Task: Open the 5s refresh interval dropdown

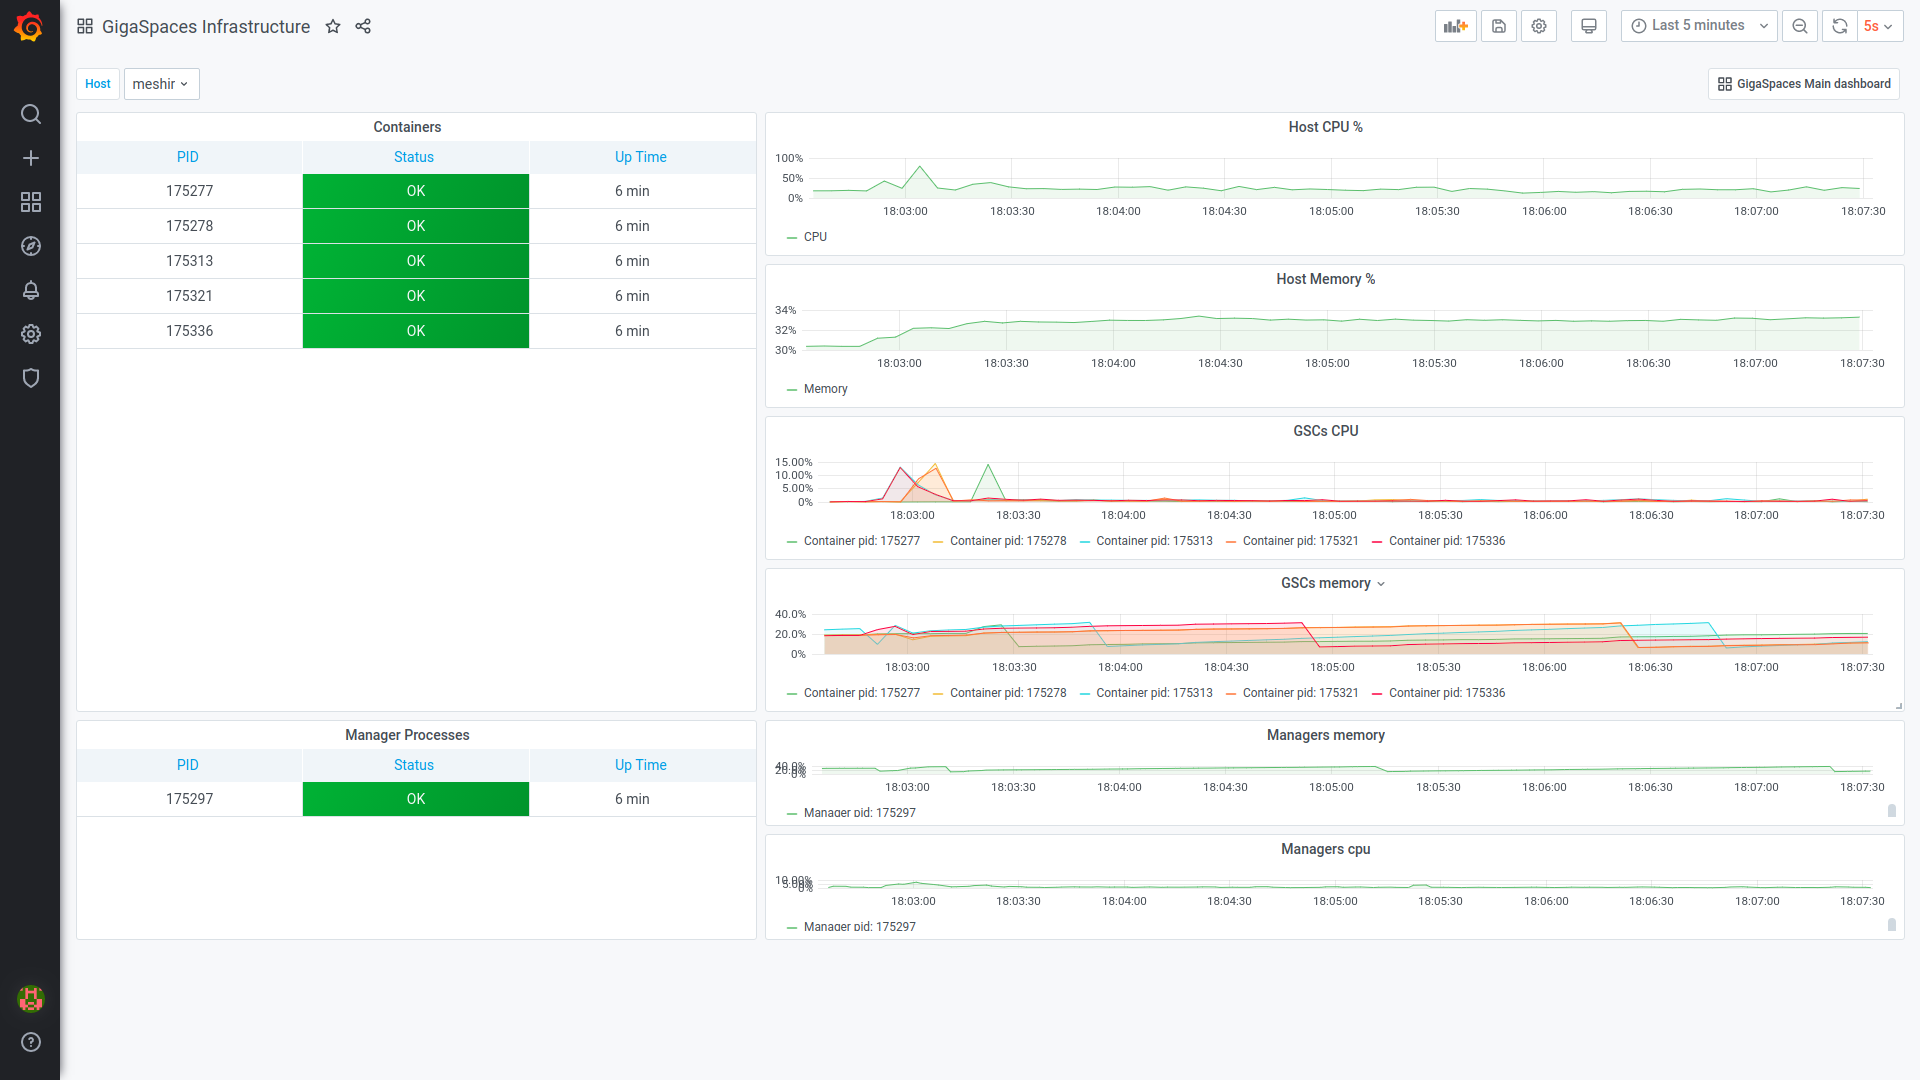Action: (1879, 26)
